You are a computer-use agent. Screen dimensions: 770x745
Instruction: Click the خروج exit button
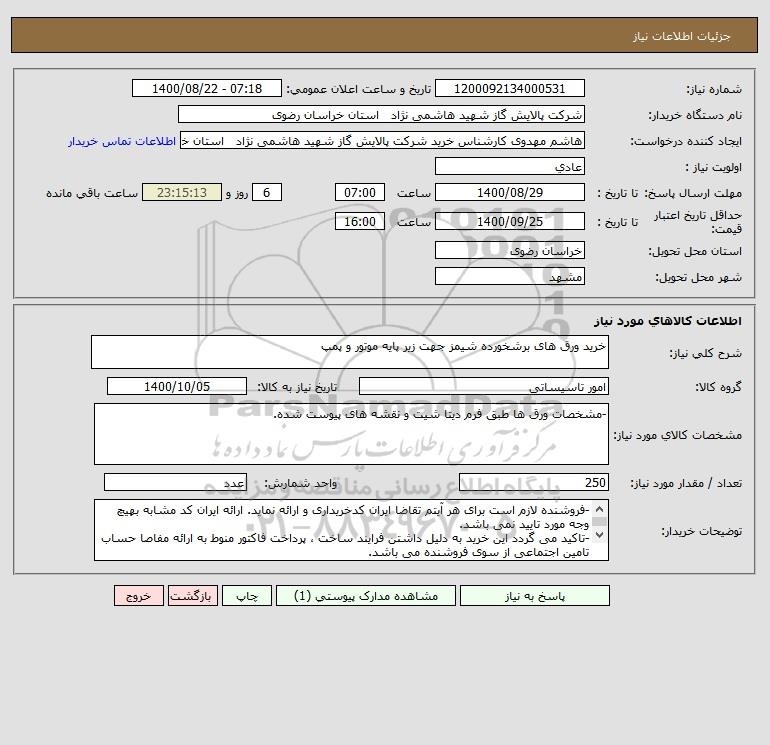[x=138, y=596]
